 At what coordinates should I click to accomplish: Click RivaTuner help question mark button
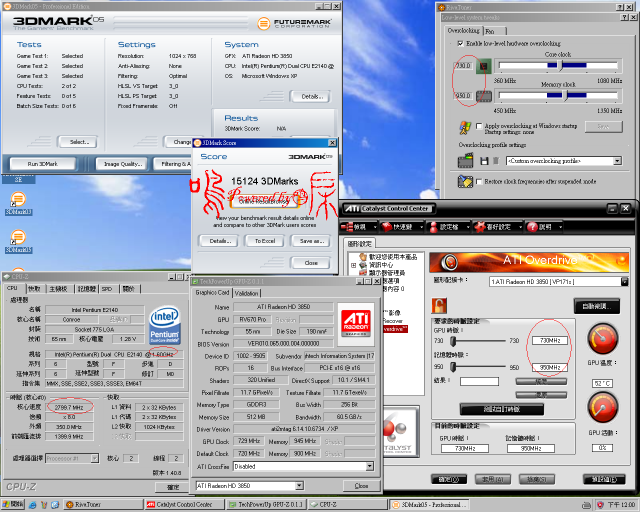click(620, 7)
